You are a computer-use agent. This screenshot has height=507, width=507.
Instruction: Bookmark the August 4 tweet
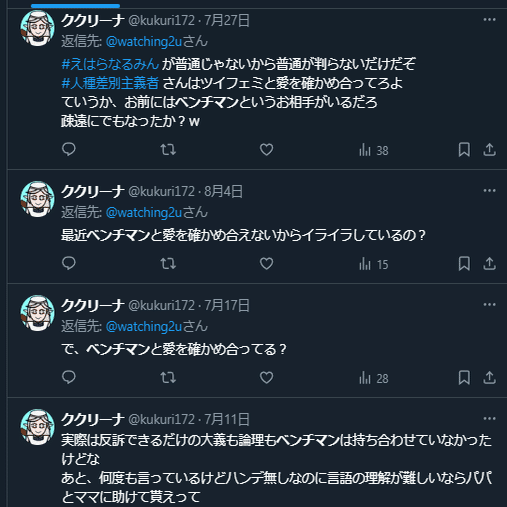coord(464,264)
